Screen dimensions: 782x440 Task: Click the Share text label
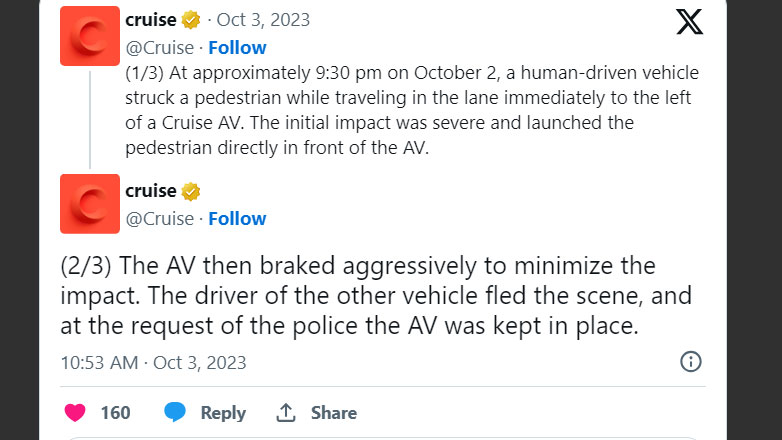(333, 412)
